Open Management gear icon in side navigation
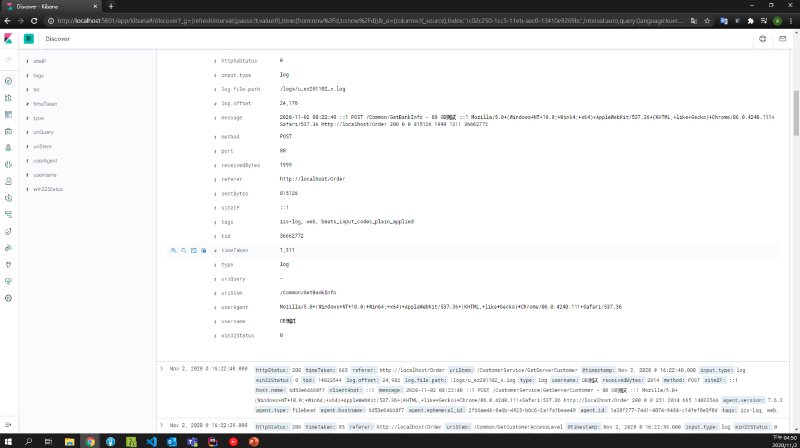 point(8,298)
